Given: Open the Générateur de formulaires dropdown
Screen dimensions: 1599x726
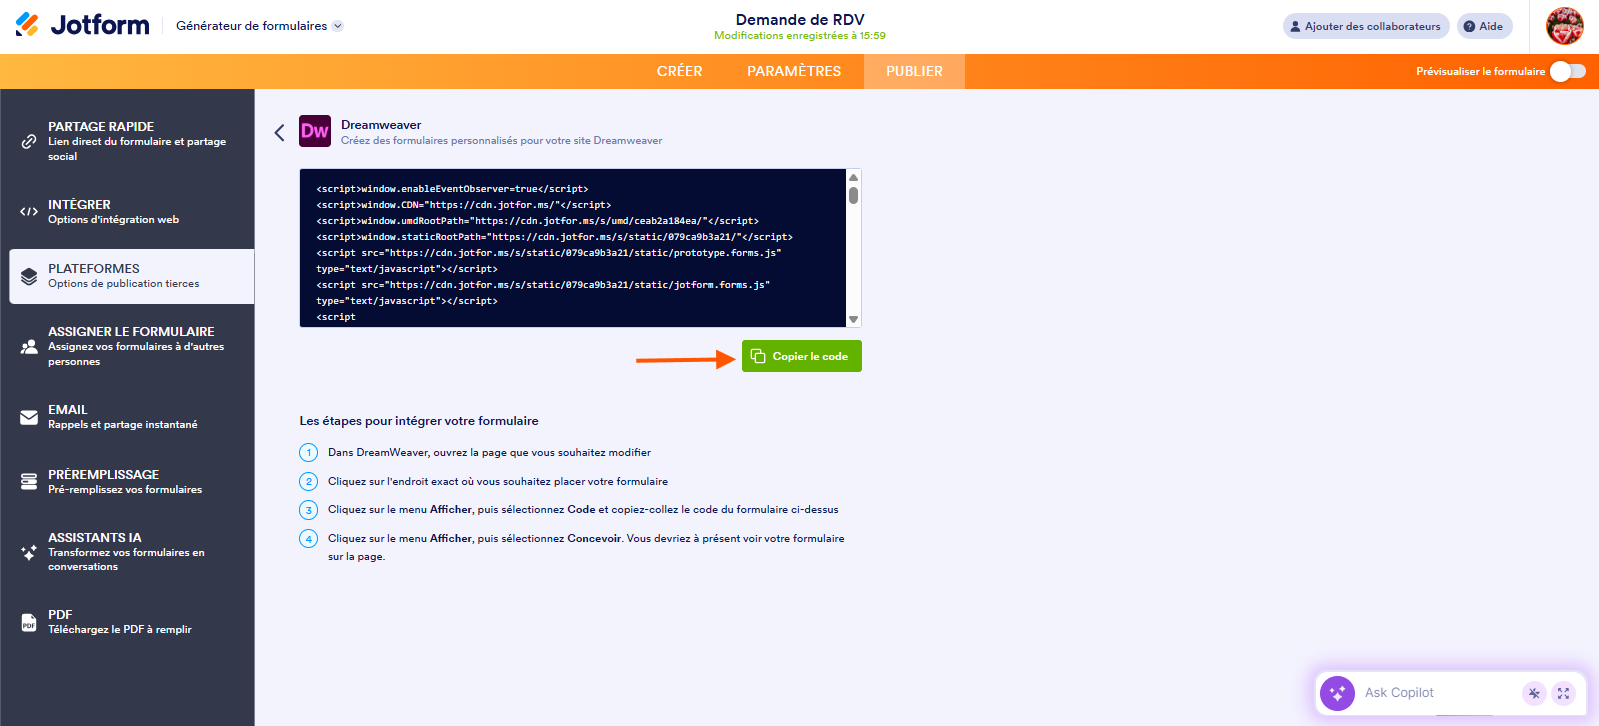Looking at the screenshot, I should pyautogui.click(x=260, y=26).
